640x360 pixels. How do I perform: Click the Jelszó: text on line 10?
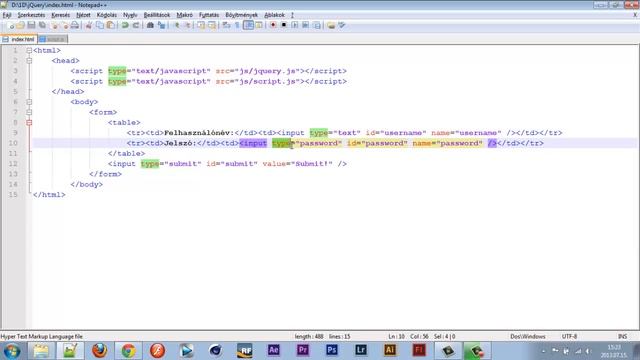point(180,143)
